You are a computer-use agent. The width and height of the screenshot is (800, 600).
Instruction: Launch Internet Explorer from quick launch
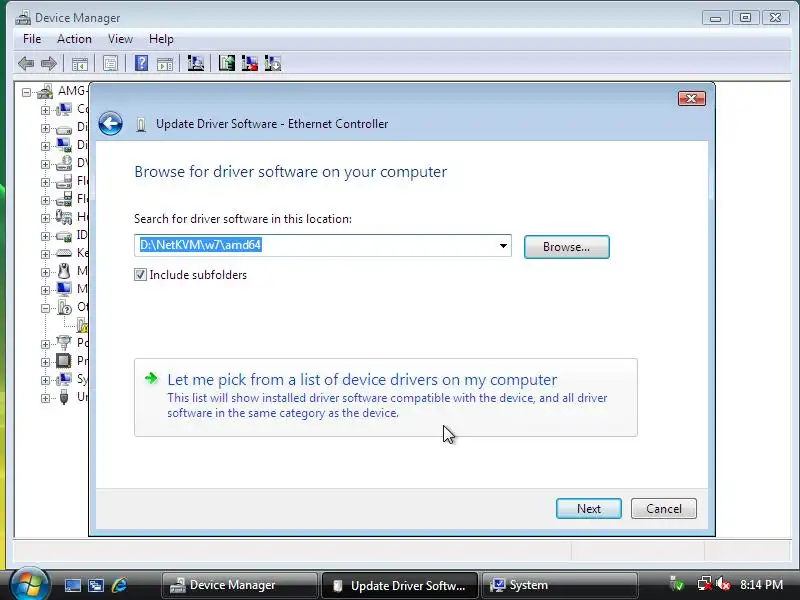click(x=119, y=585)
